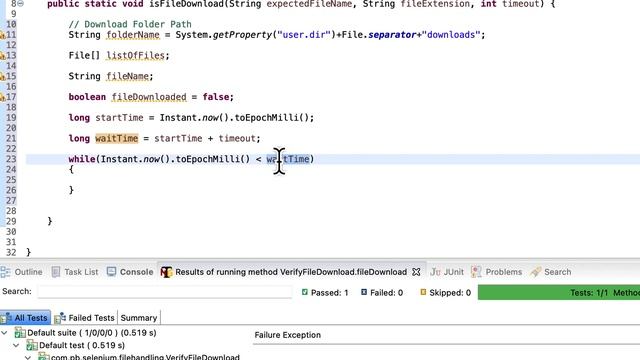Click the TestNG results Search input field
Image resolution: width=640 pixels, height=360 pixels.
(x=165, y=292)
